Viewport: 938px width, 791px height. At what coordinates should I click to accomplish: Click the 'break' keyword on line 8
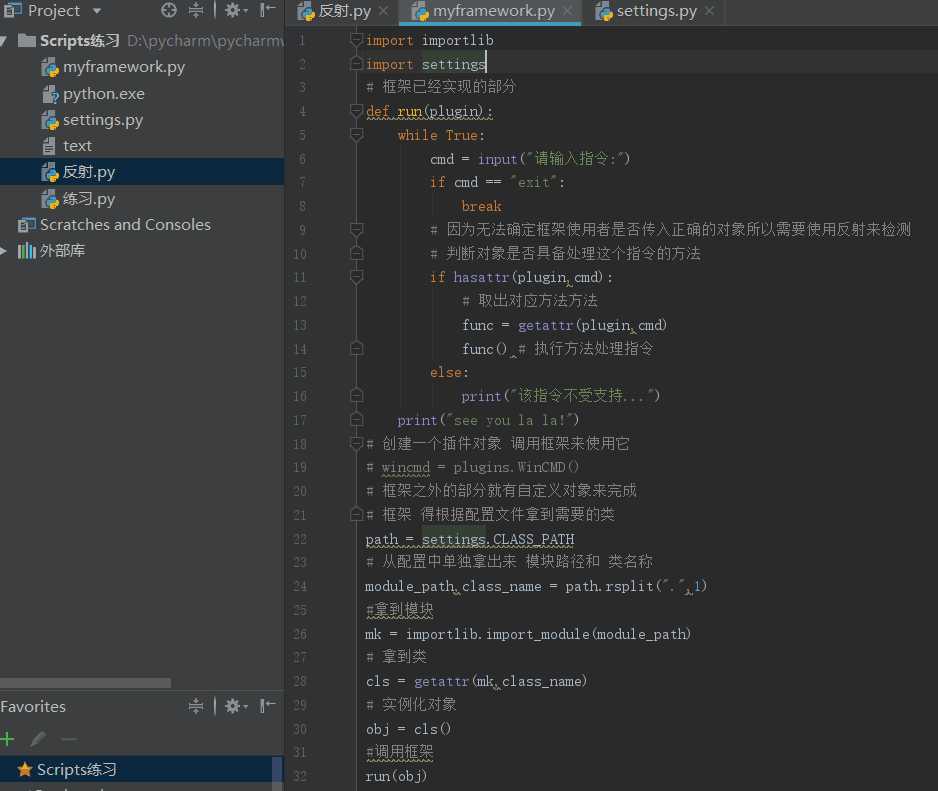coord(481,206)
